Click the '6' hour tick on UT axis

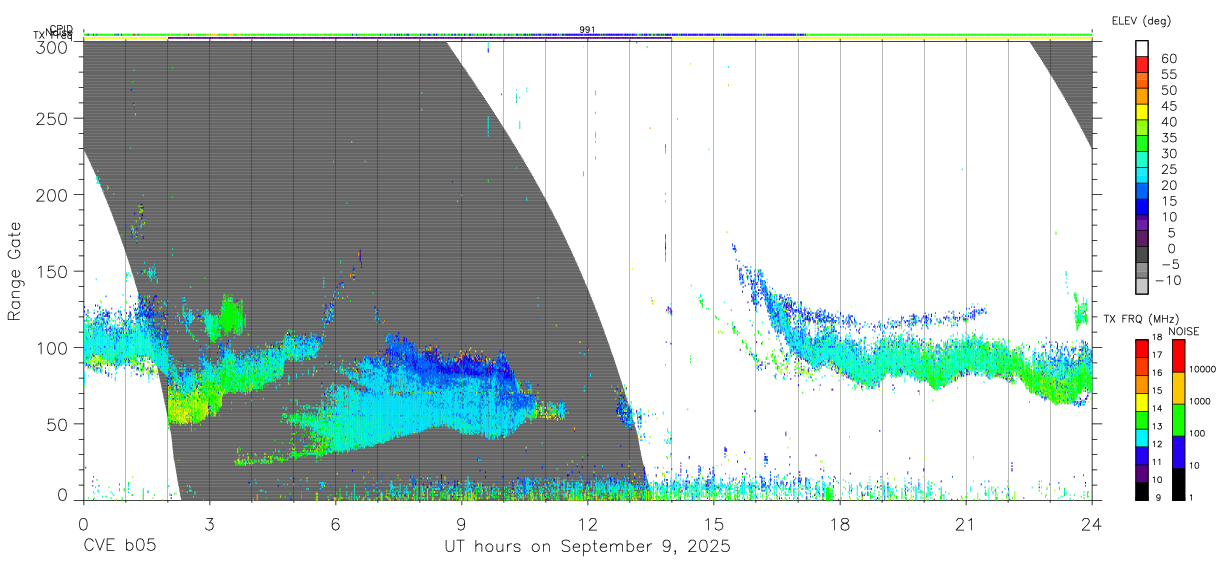tap(335, 524)
